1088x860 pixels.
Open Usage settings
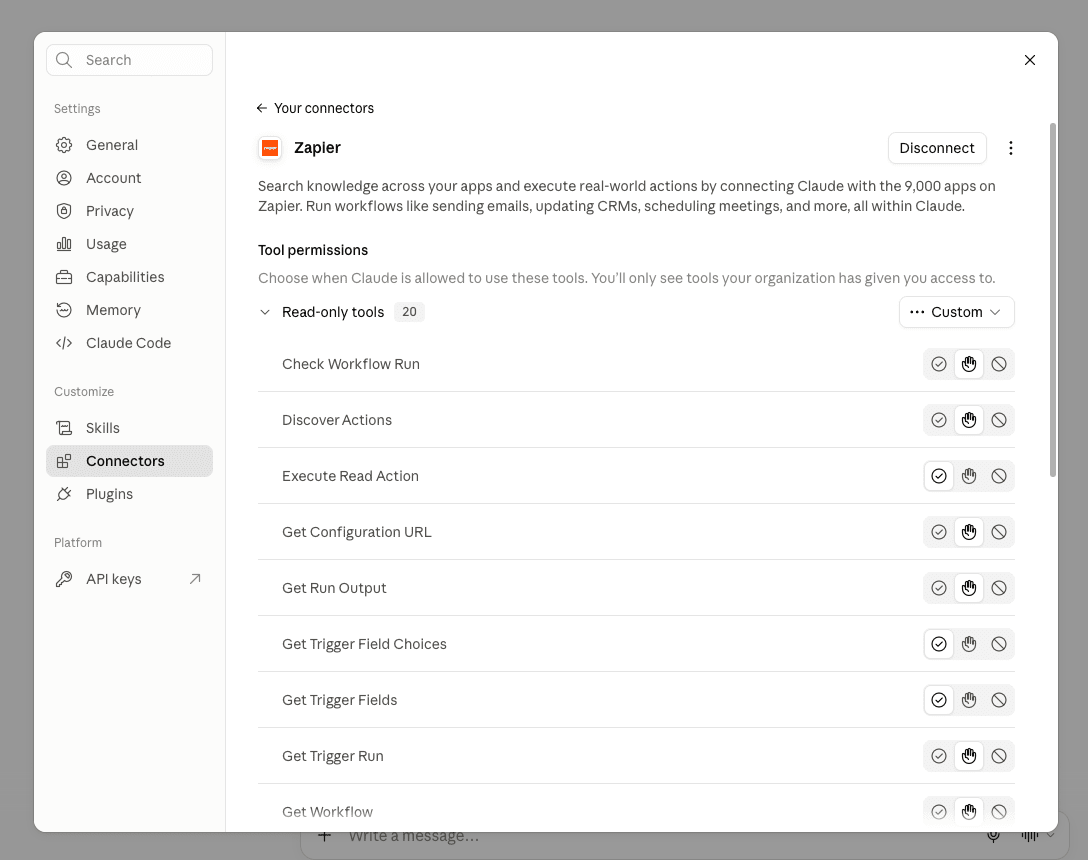[x=129, y=244]
